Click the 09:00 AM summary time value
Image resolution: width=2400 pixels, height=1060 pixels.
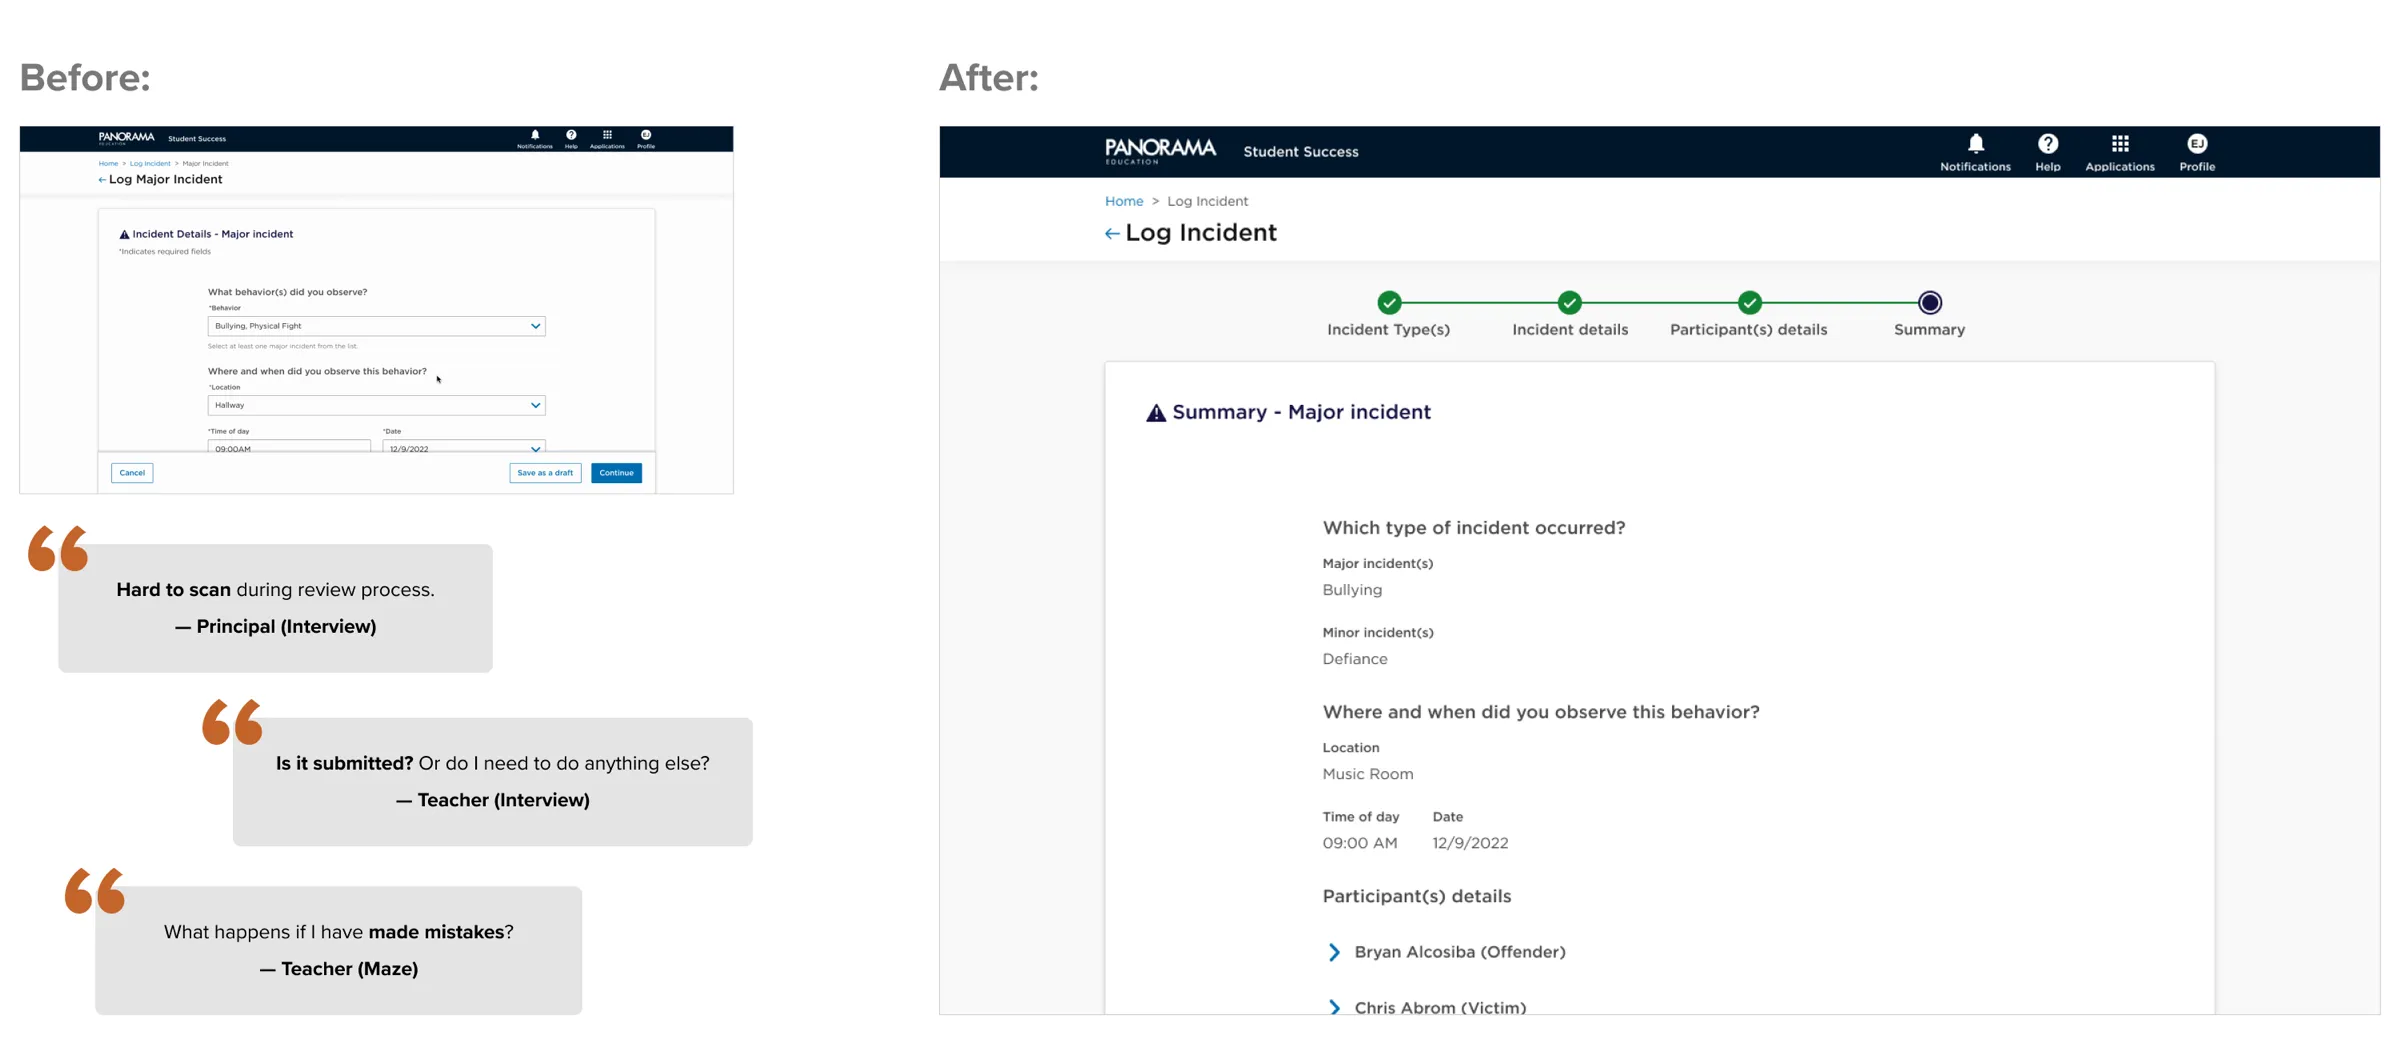pyautogui.click(x=1360, y=843)
